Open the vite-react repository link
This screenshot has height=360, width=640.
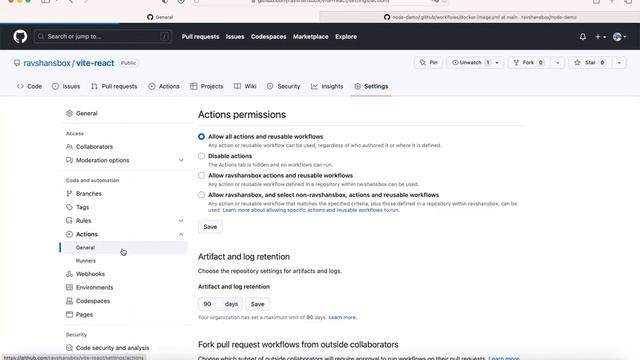[95, 63]
